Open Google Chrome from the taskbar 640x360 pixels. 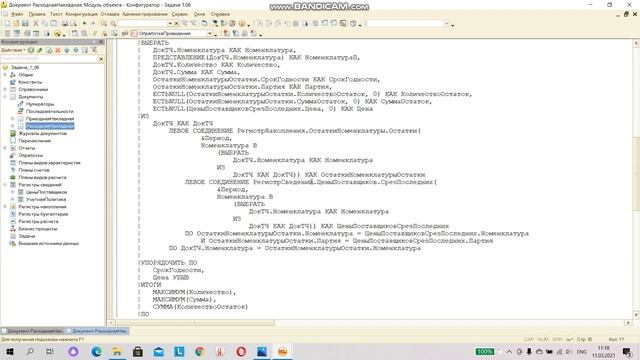200,351
